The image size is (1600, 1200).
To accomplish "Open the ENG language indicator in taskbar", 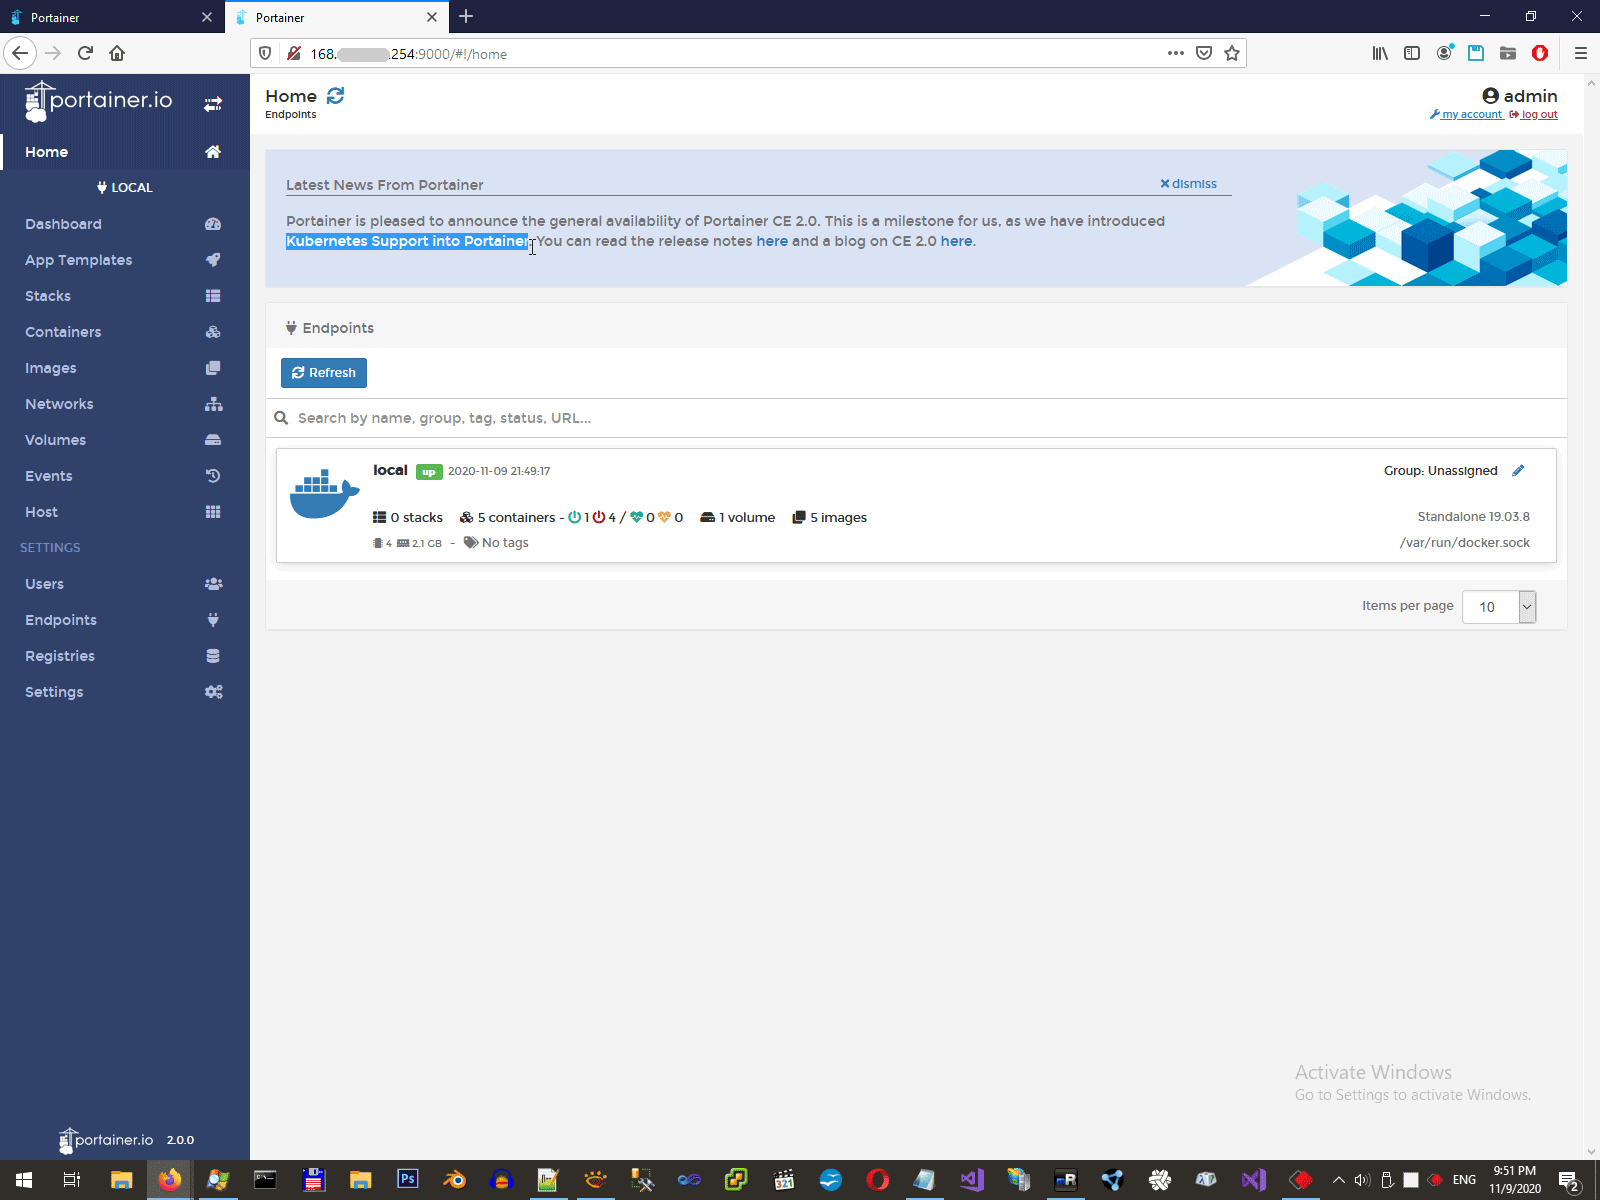I will pyautogui.click(x=1464, y=1180).
